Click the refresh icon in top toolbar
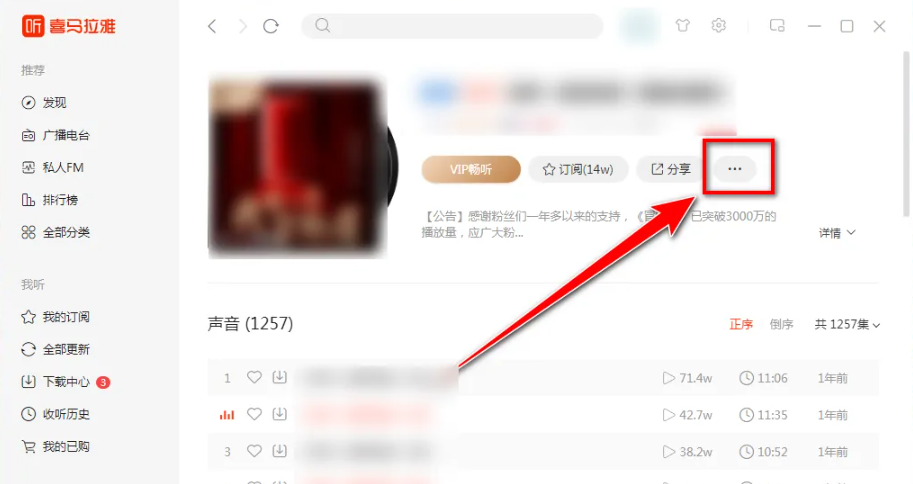The image size is (913, 484). coord(271,26)
